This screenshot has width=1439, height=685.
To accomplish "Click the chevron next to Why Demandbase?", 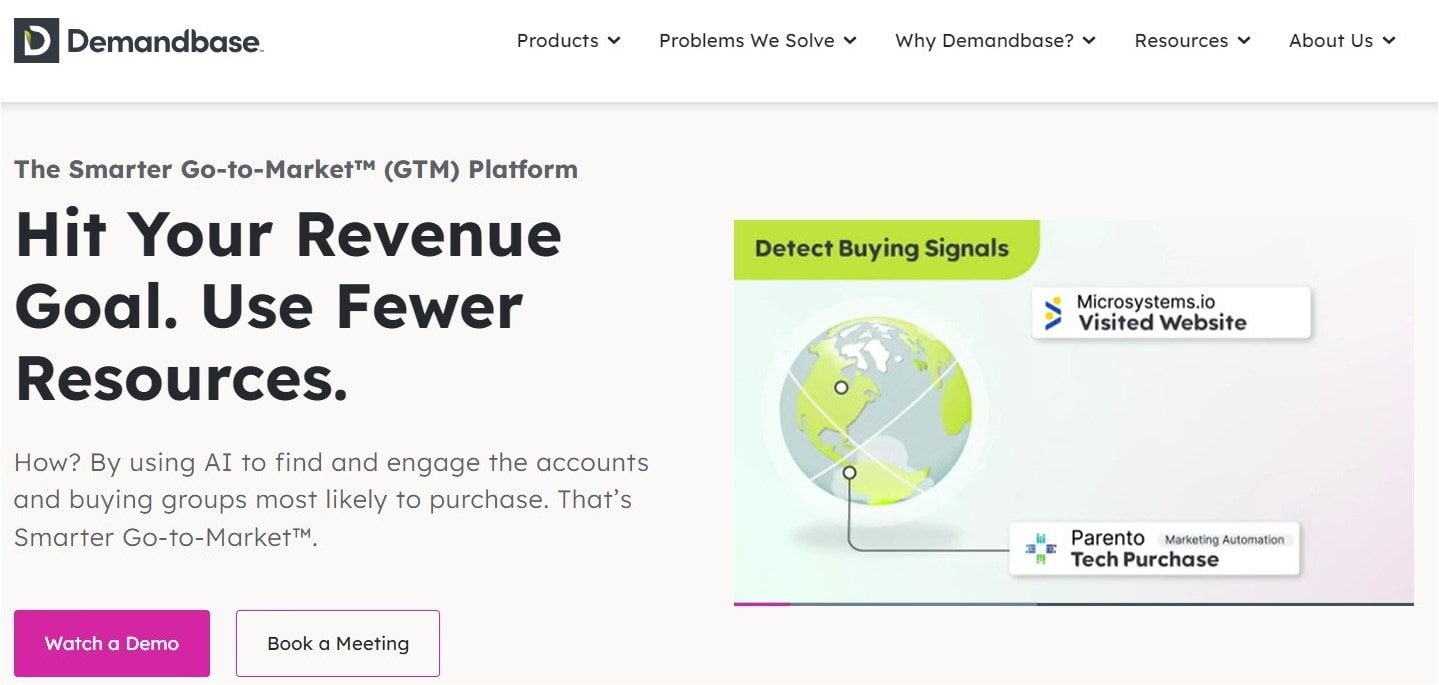I will click(x=1089, y=41).
